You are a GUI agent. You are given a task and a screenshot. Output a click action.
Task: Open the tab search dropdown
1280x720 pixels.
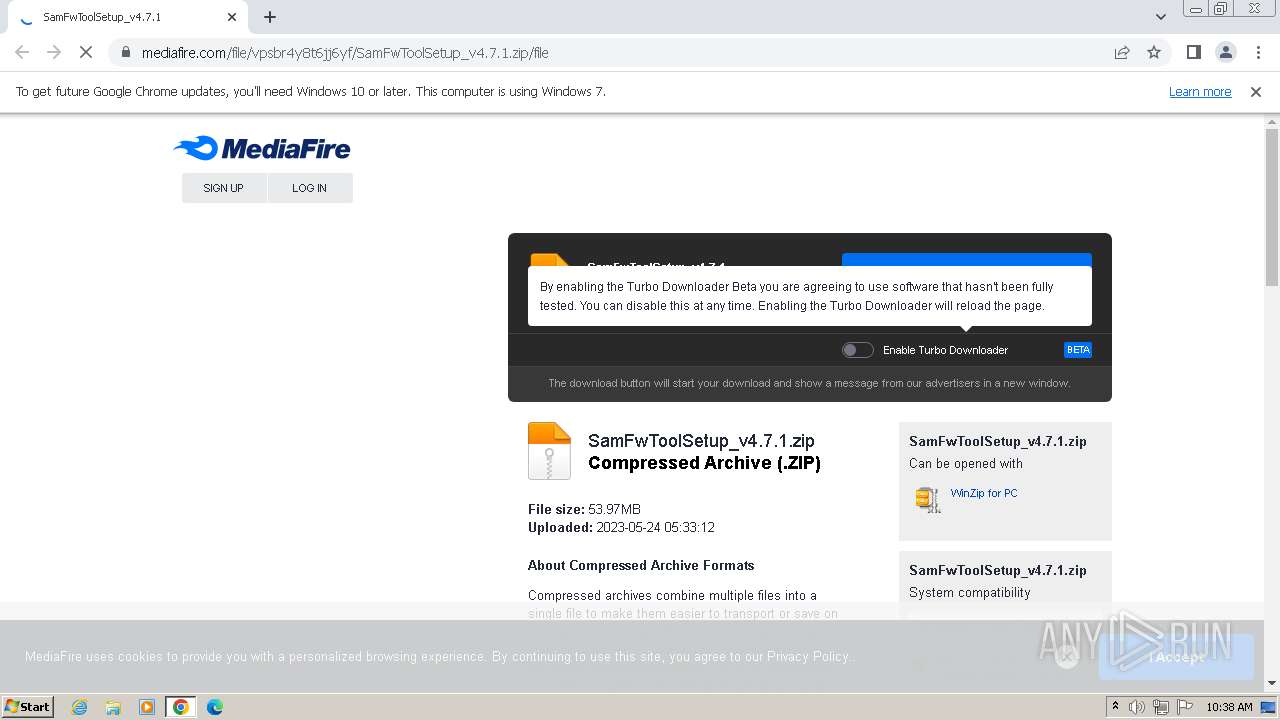pyautogui.click(x=1160, y=17)
